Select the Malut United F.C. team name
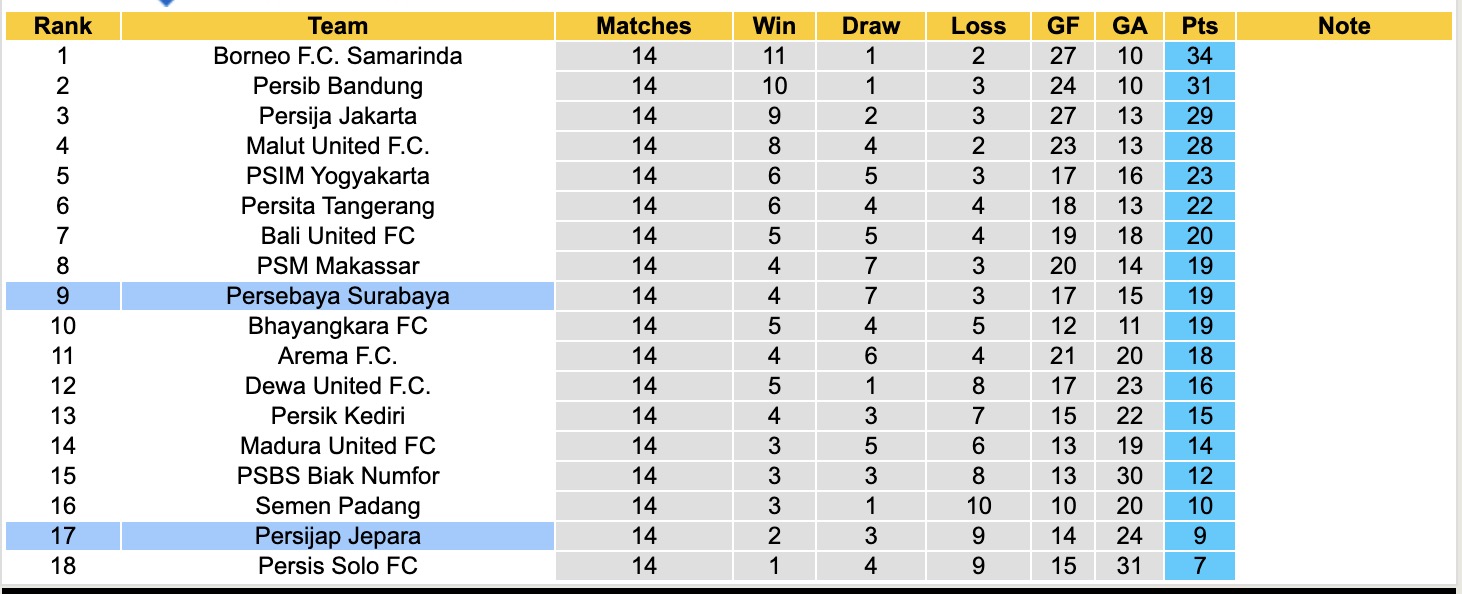This screenshot has height=594, width=1462. point(338,146)
